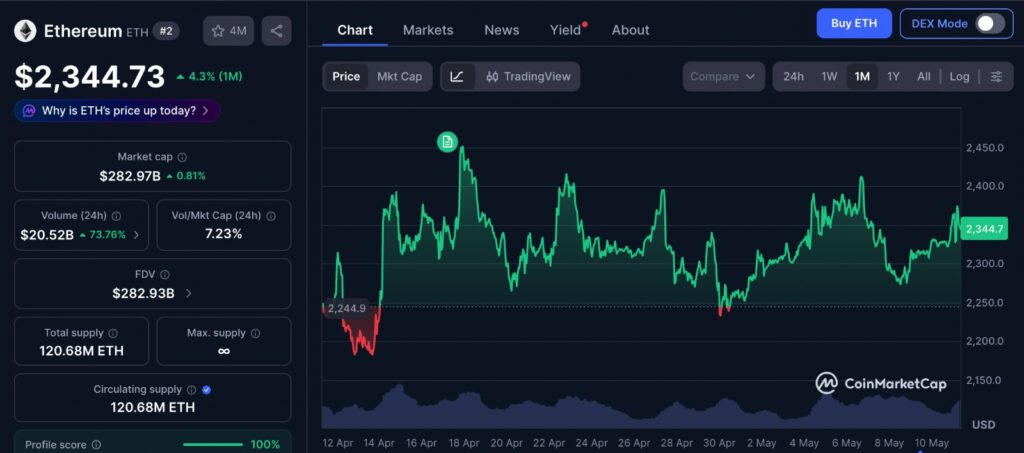Open the News tab
Screen dimensions: 1024x453
(502, 30)
